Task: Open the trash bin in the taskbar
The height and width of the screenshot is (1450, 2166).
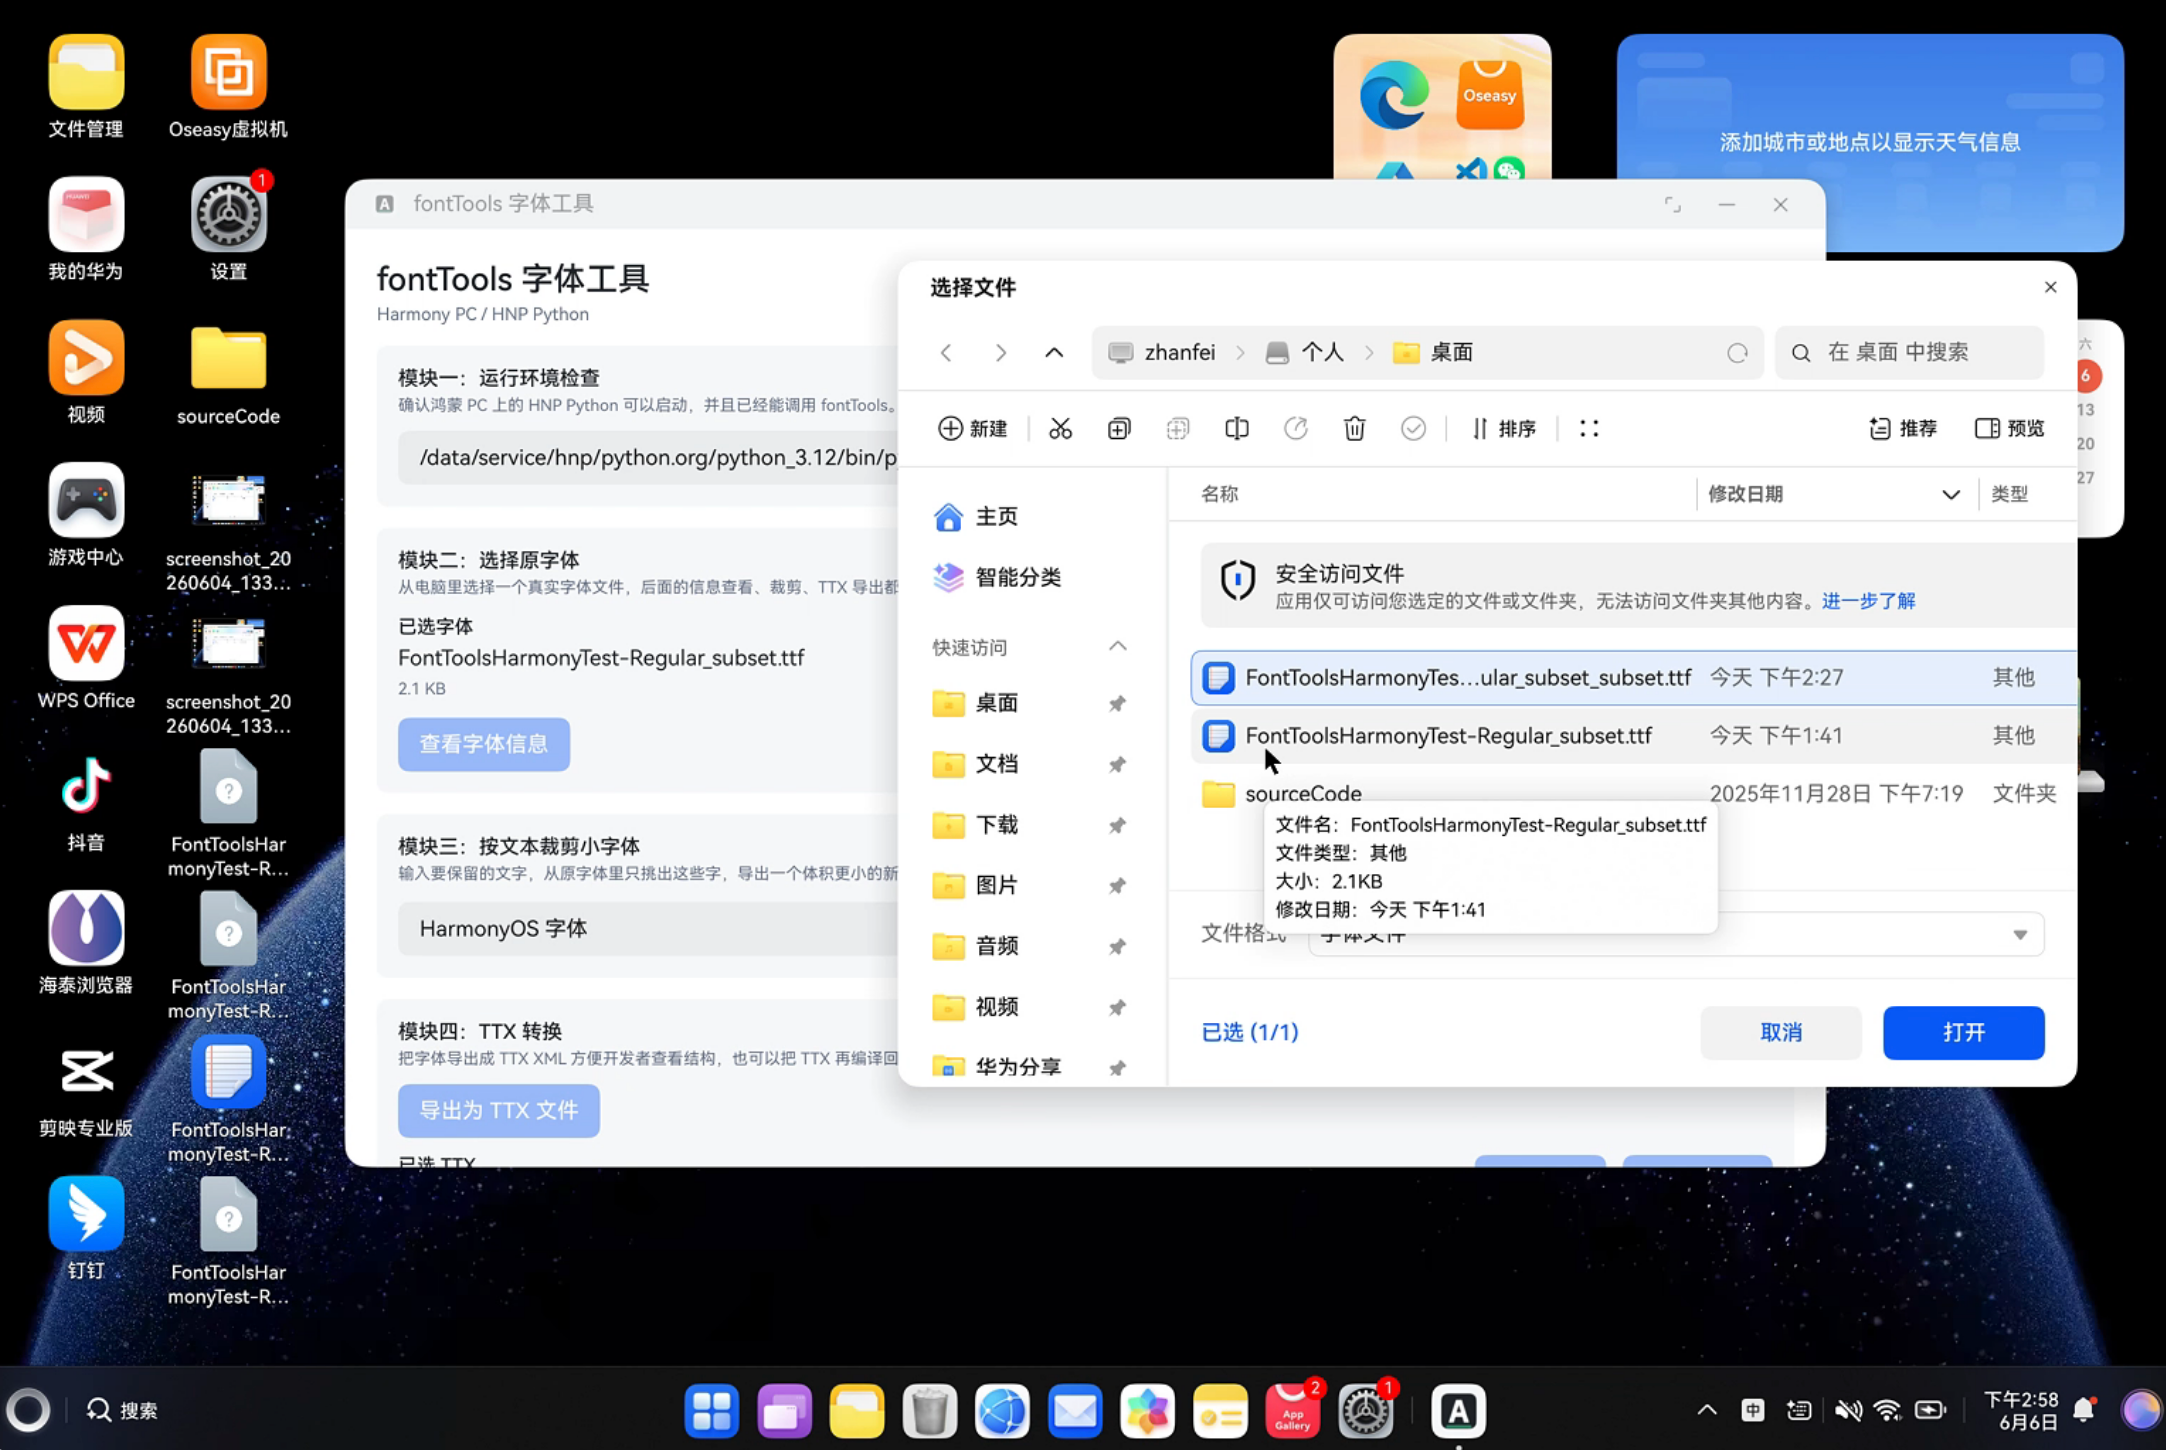Action: [930, 1411]
